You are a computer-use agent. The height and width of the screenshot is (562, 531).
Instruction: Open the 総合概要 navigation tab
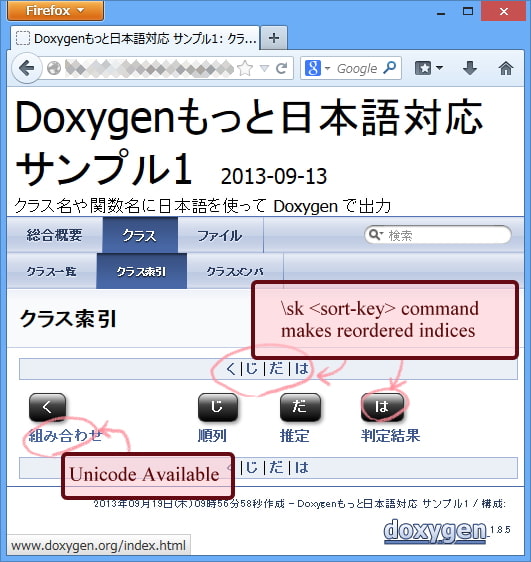tap(54, 235)
